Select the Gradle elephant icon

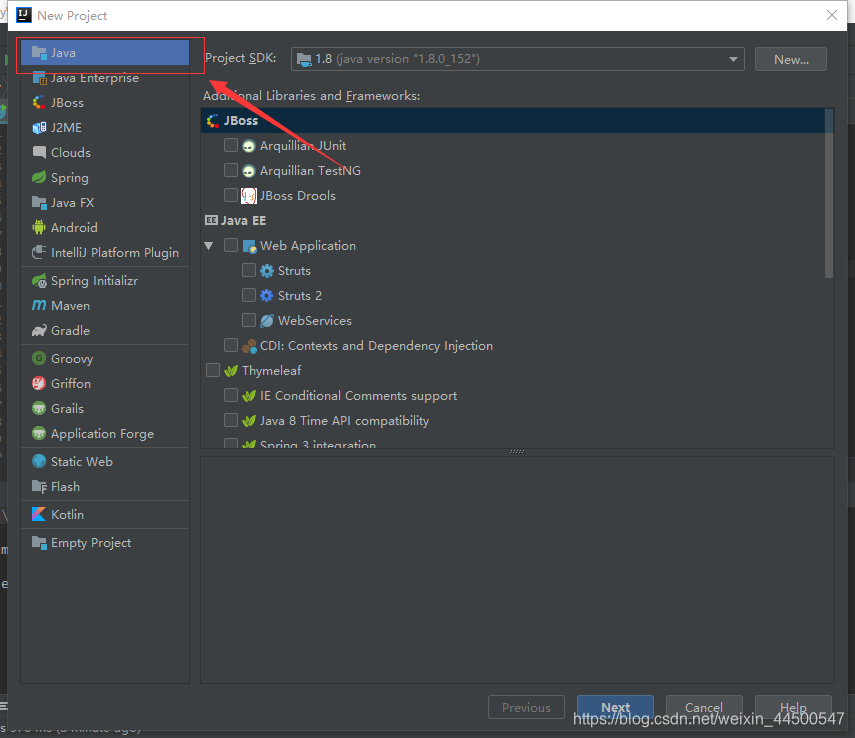(x=39, y=331)
